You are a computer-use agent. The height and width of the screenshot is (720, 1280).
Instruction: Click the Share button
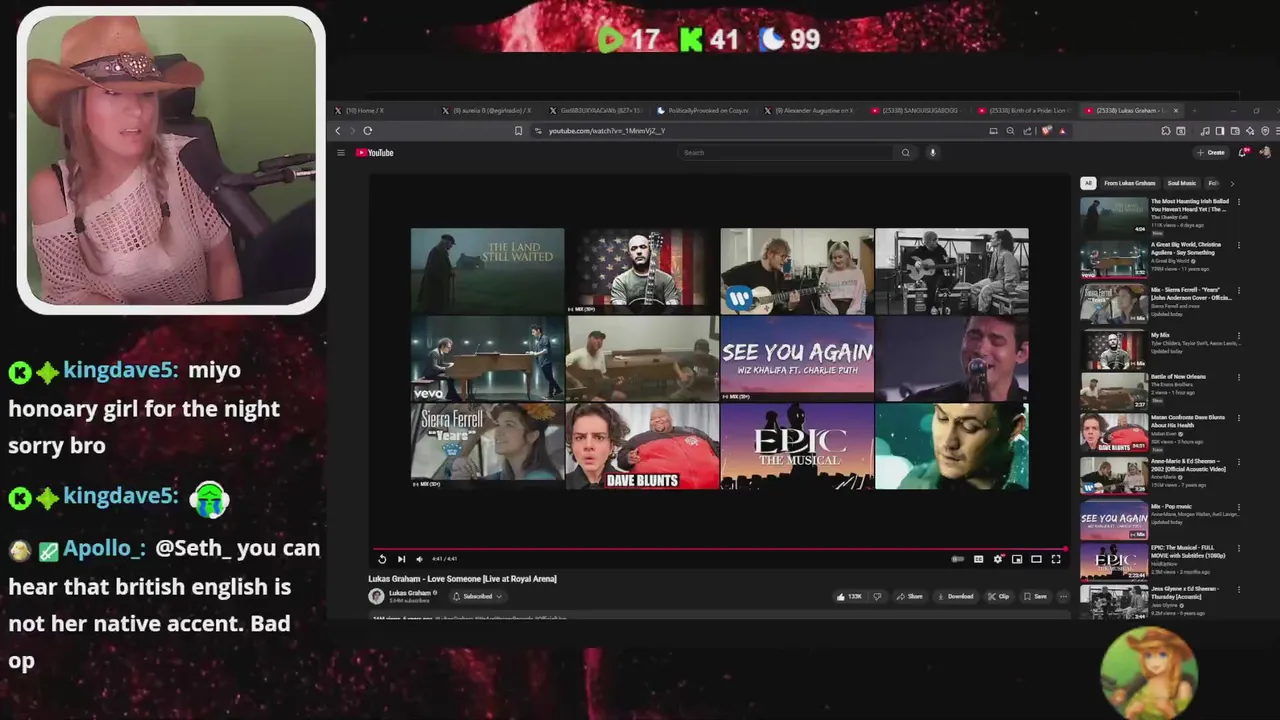coord(909,596)
